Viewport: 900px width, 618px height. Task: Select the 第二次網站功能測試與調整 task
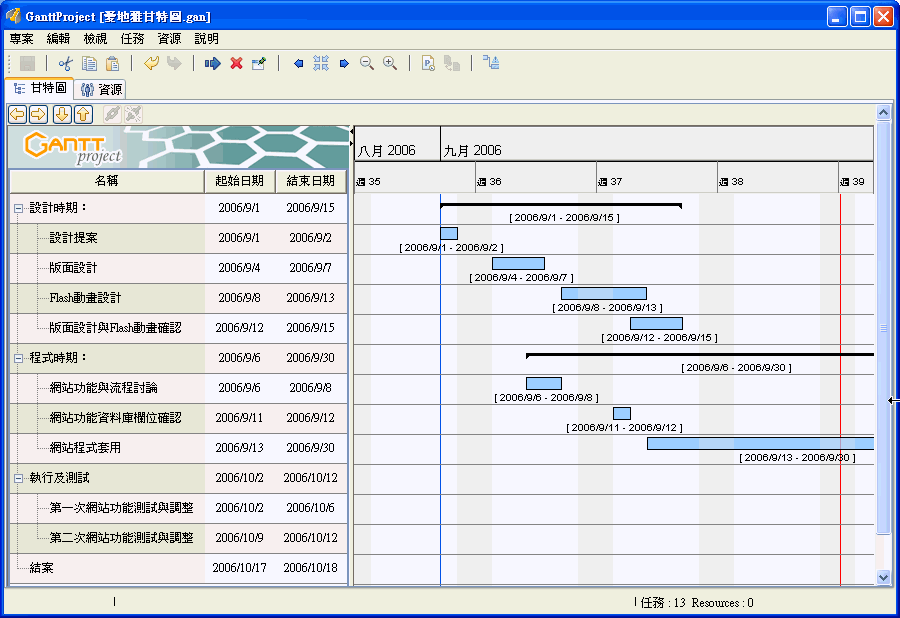(179, 538)
